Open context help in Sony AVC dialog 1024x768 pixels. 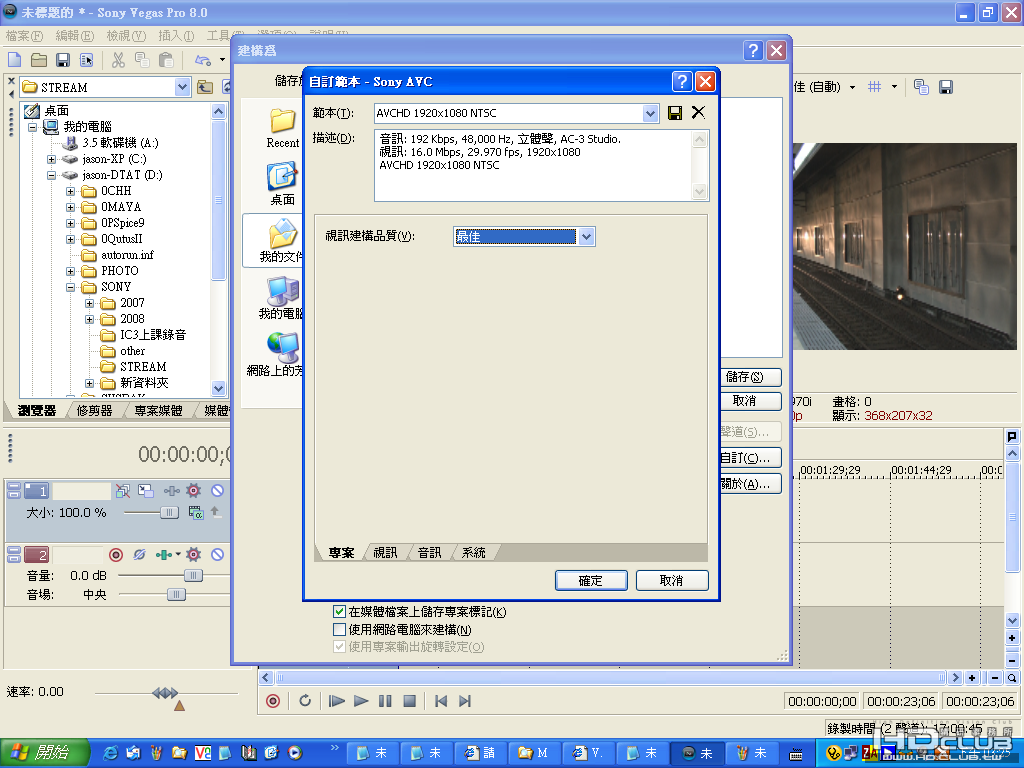click(681, 82)
